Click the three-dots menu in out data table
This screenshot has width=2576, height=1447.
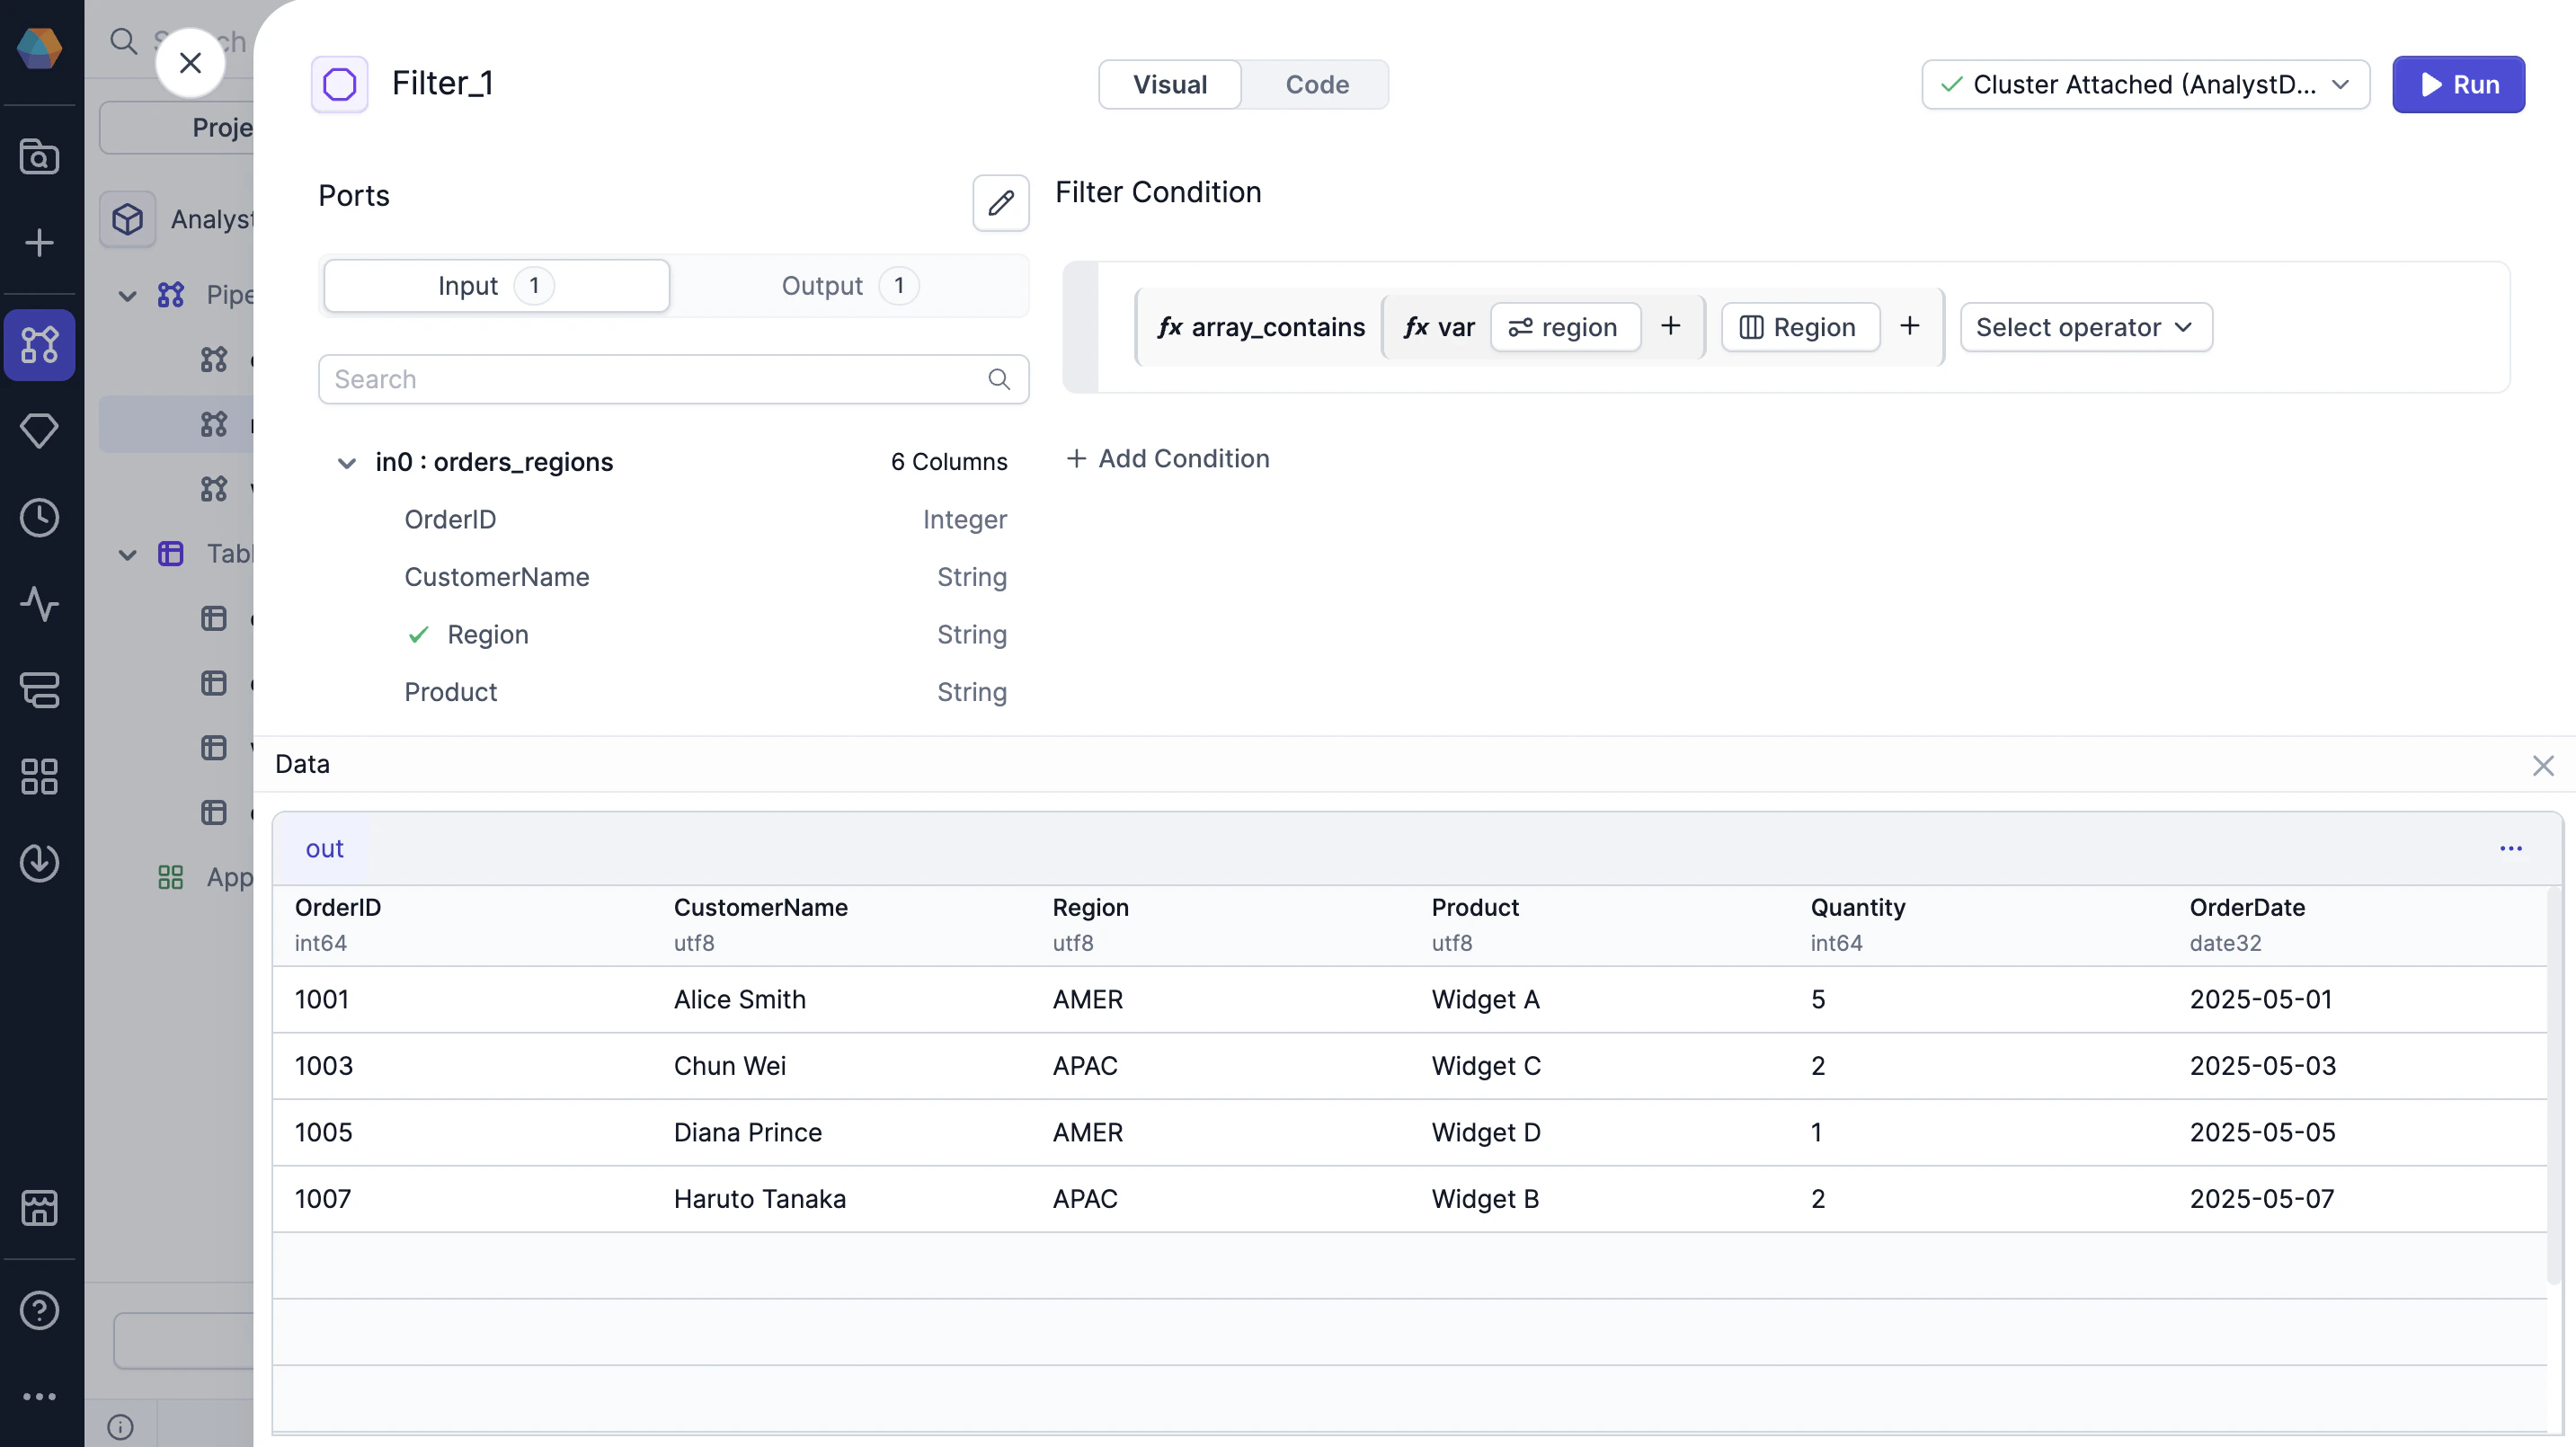pos(2511,848)
